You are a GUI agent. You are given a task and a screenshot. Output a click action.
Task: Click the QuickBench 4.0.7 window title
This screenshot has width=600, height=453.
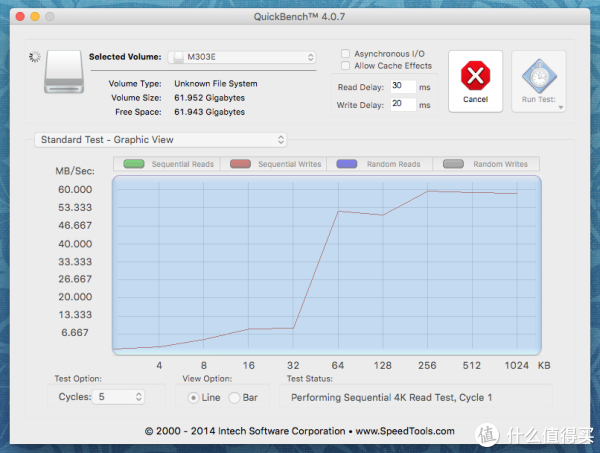tap(299, 17)
